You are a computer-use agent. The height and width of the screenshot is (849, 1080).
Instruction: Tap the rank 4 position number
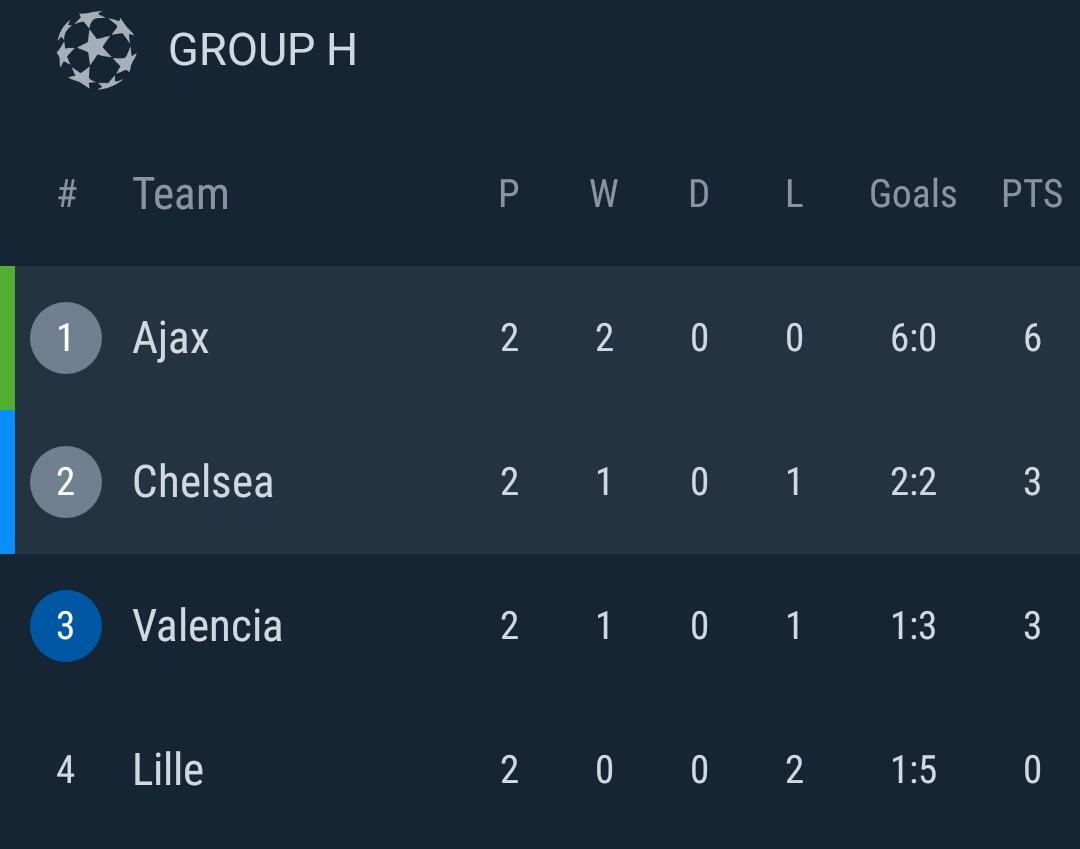pos(66,770)
